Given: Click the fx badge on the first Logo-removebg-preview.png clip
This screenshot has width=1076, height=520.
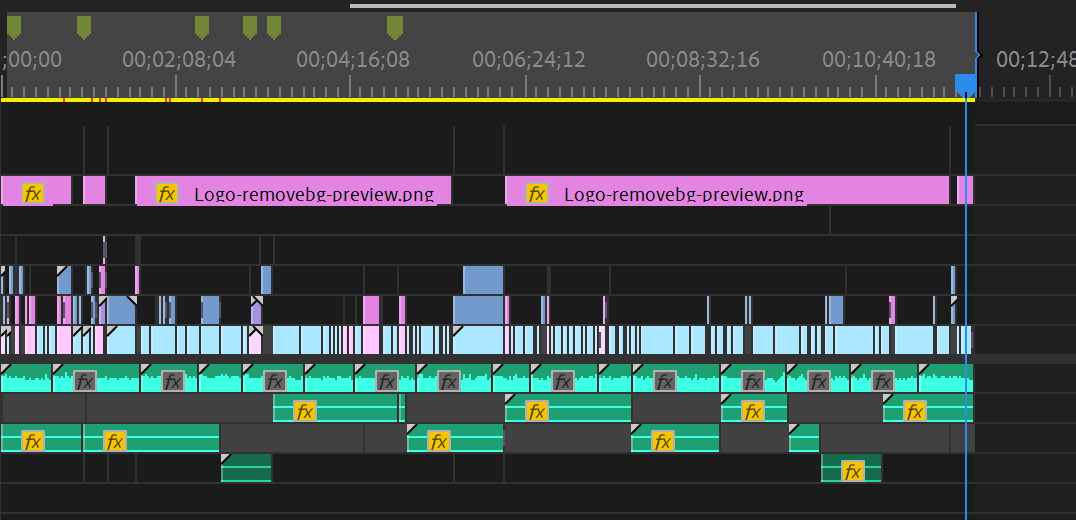Looking at the screenshot, I should (x=167, y=193).
